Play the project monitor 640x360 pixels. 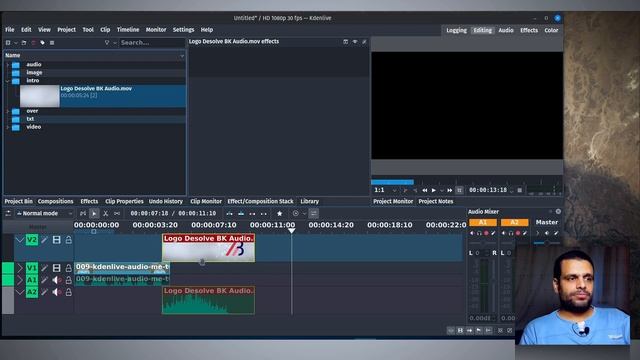[434, 190]
